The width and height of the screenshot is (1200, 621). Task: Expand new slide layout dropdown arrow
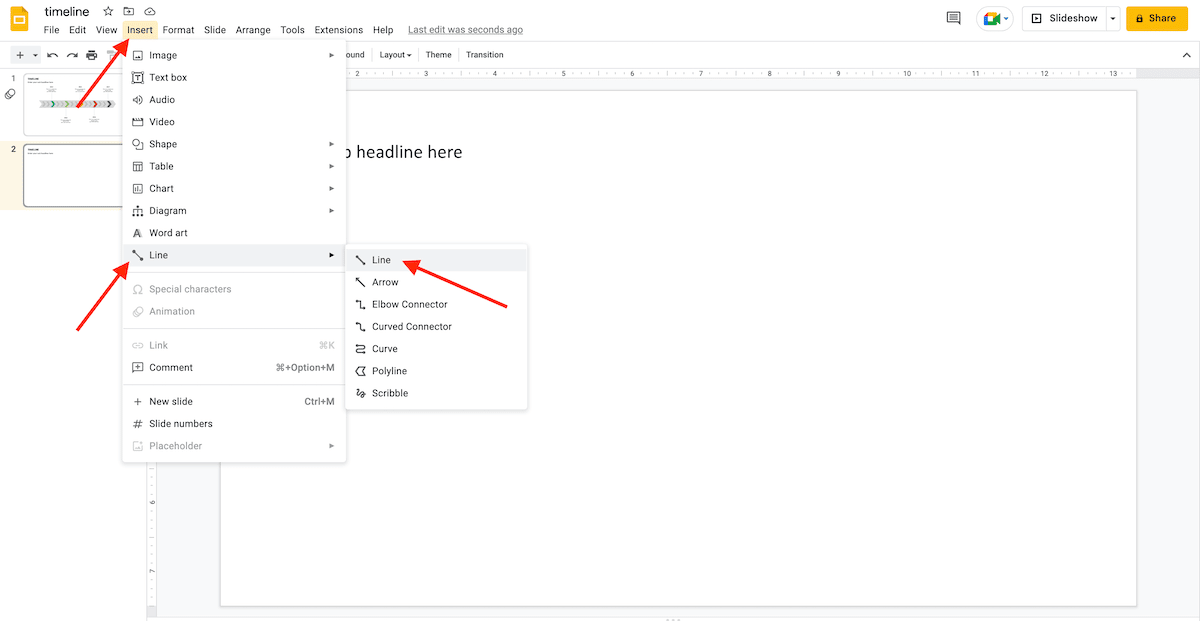tap(35, 55)
